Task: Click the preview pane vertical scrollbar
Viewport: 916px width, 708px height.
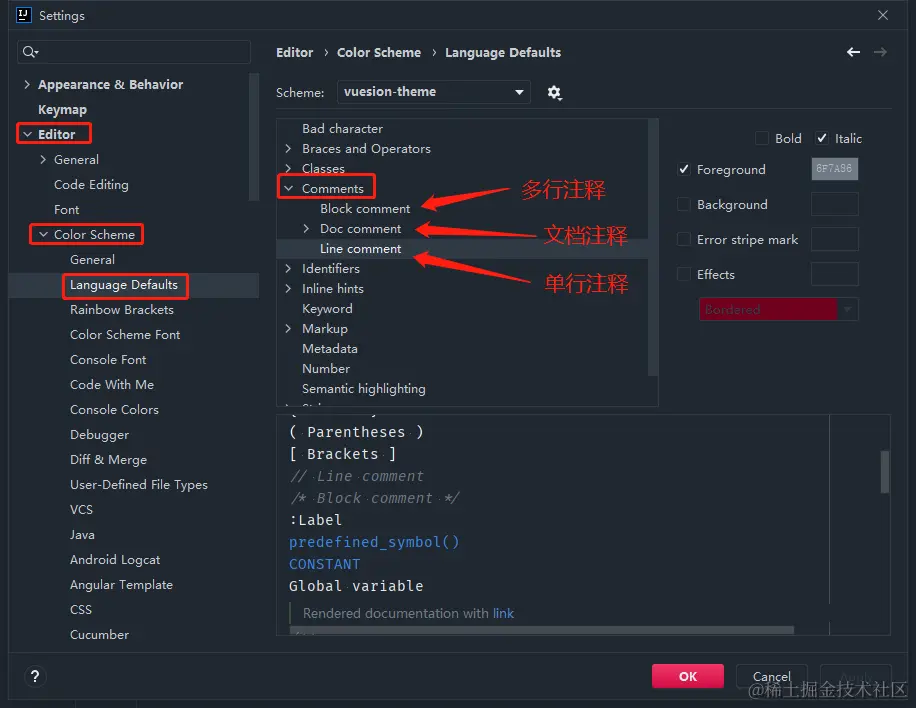Action: (885, 471)
